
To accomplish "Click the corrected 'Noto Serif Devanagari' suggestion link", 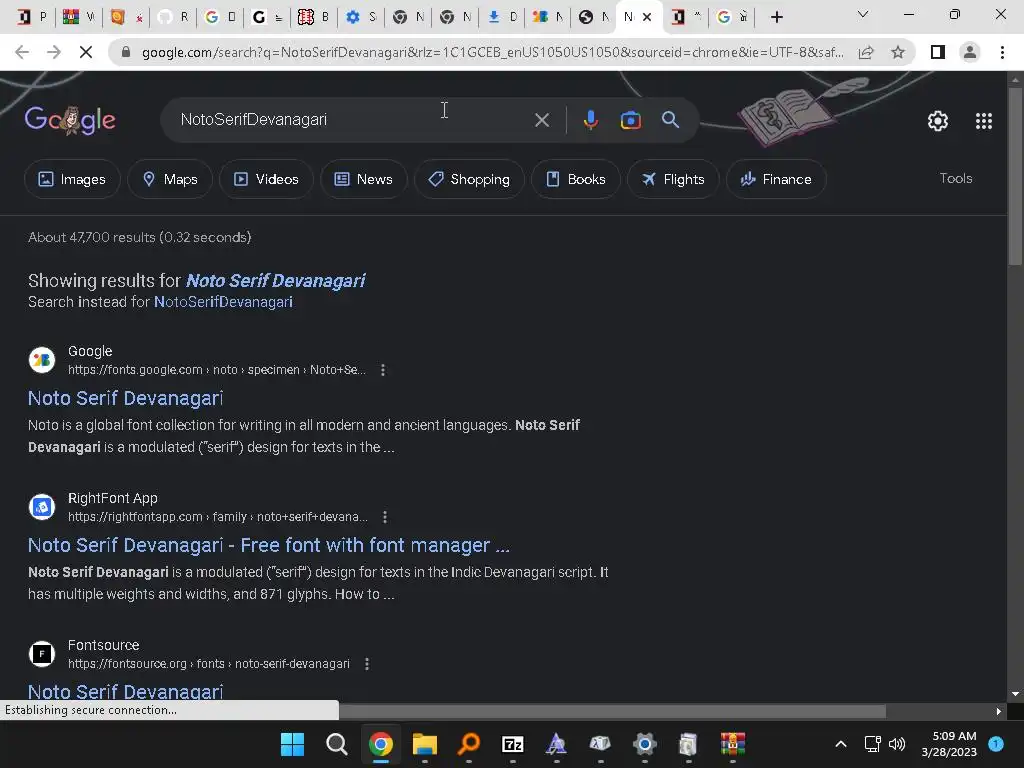I will tap(276, 281).
